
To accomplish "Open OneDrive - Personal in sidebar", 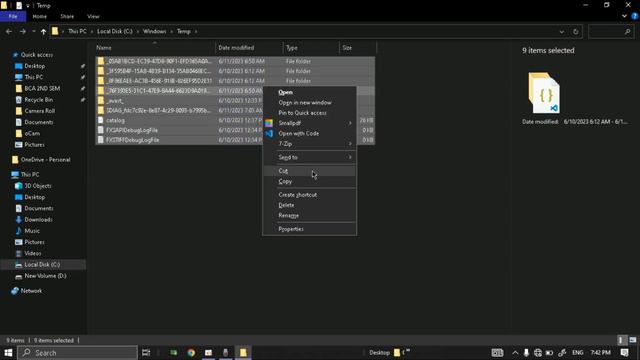I will (45, 160).
